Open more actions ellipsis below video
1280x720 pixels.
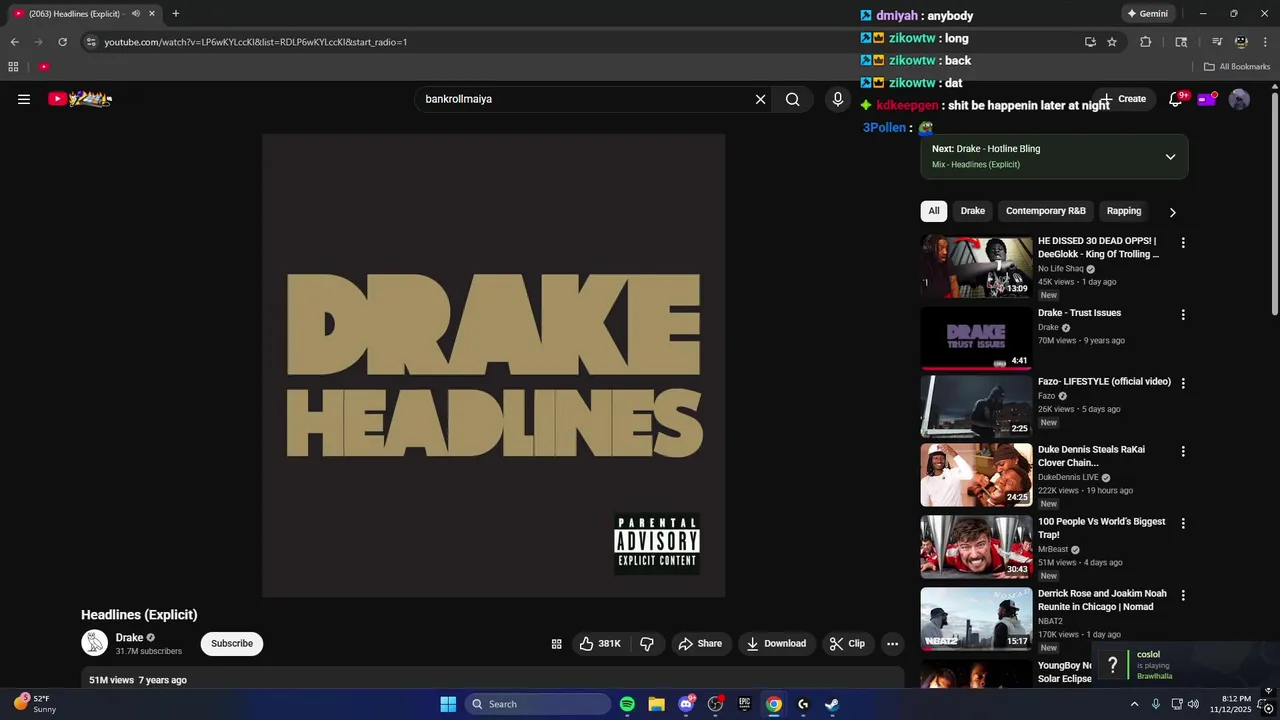(x=893, y=644)
